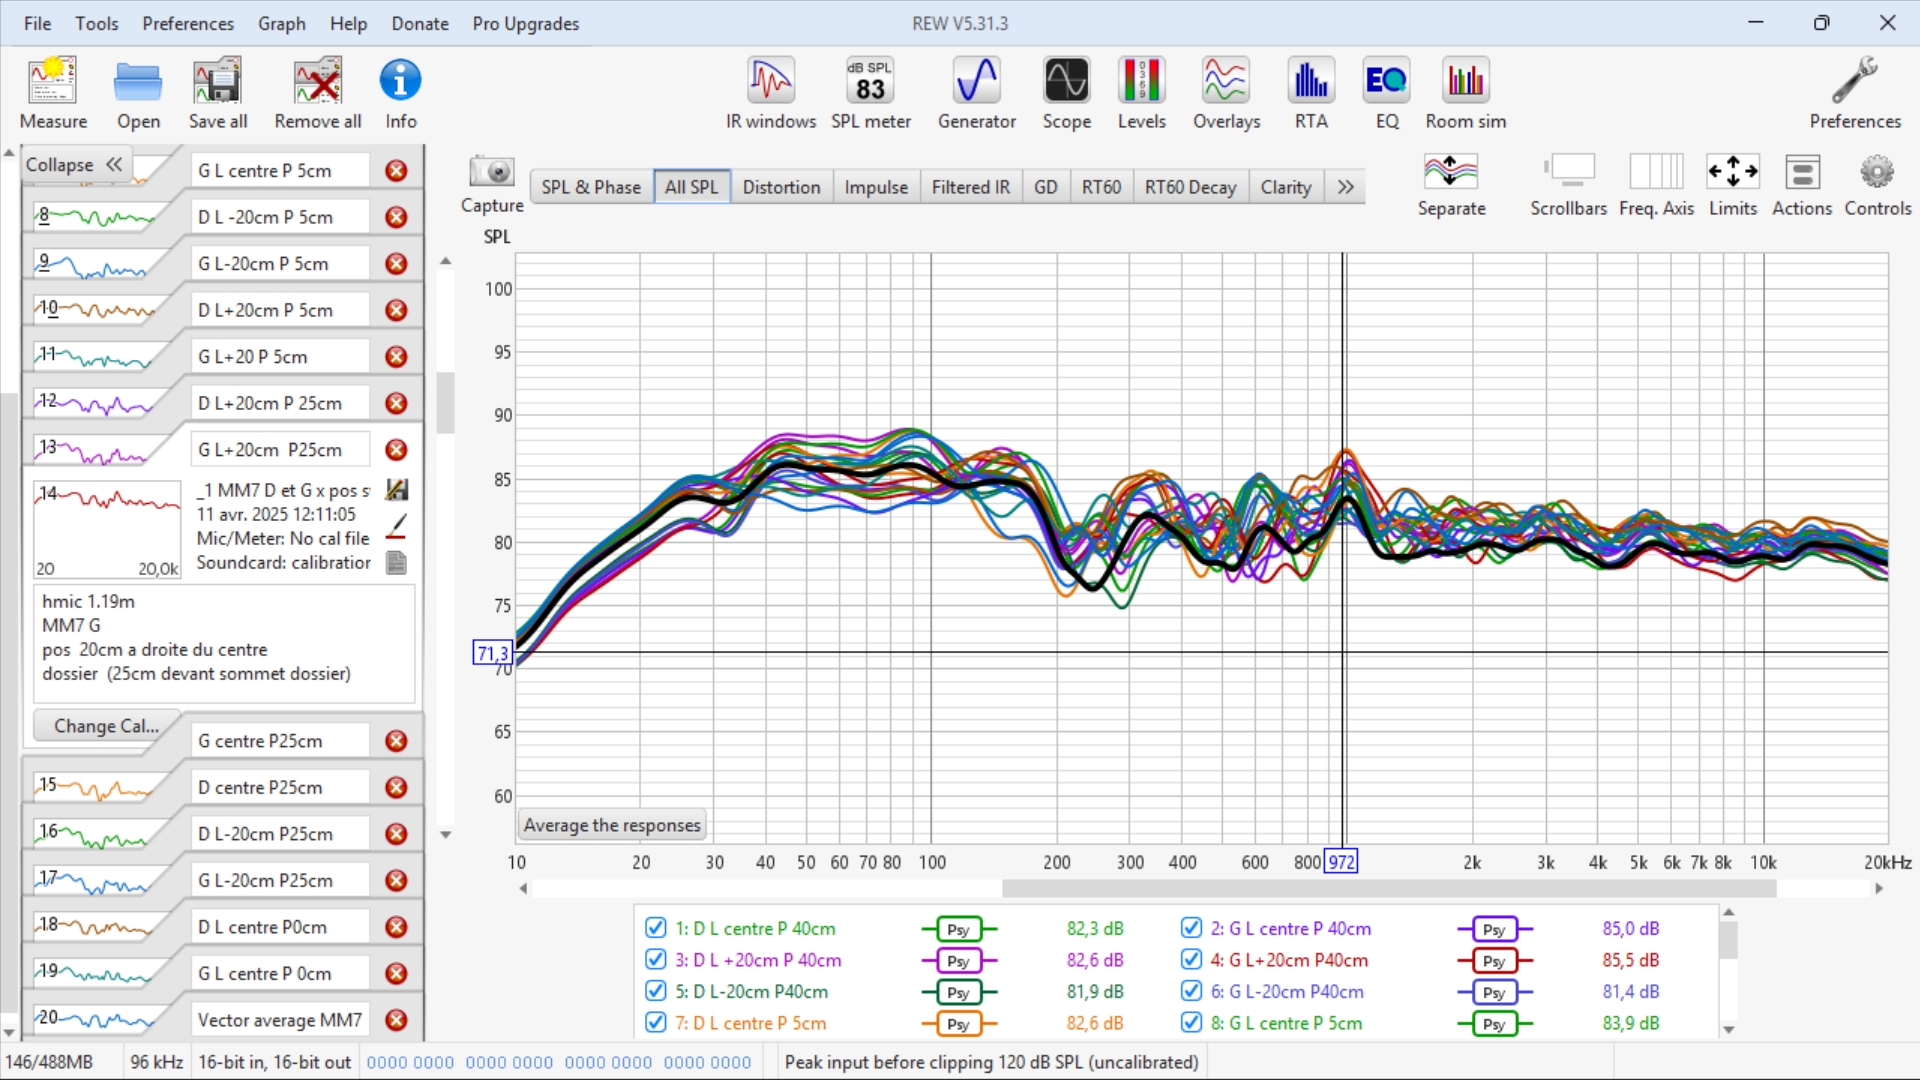Image resolution: width=1920 pixels, height=1080 pixels.
Task: Open smoothing dropdown for trace 3
Action: (959, 961)
